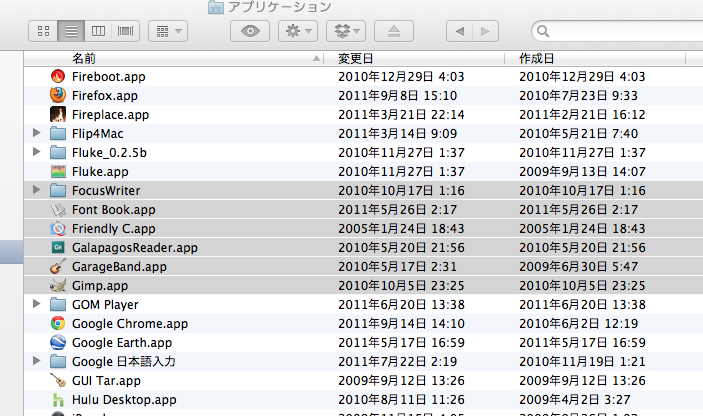Select the GUI Tar.app icon

click(58, 380)
